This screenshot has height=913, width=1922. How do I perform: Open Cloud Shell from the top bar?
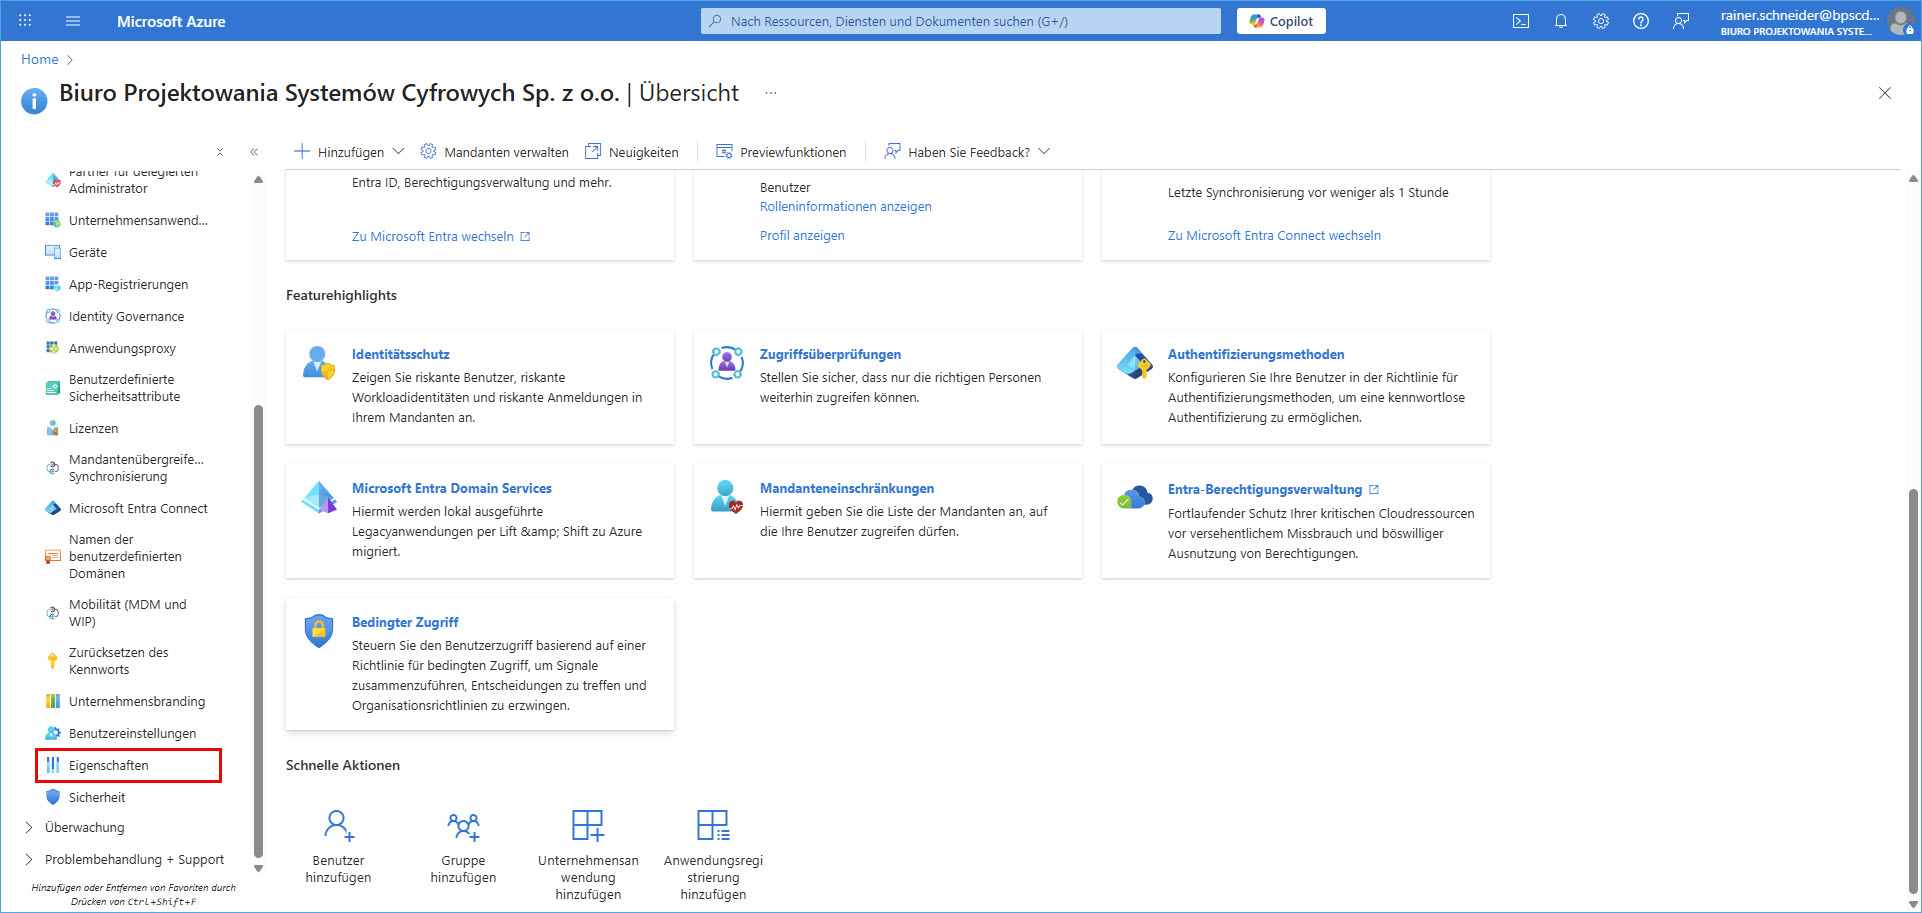[1521, 21]
